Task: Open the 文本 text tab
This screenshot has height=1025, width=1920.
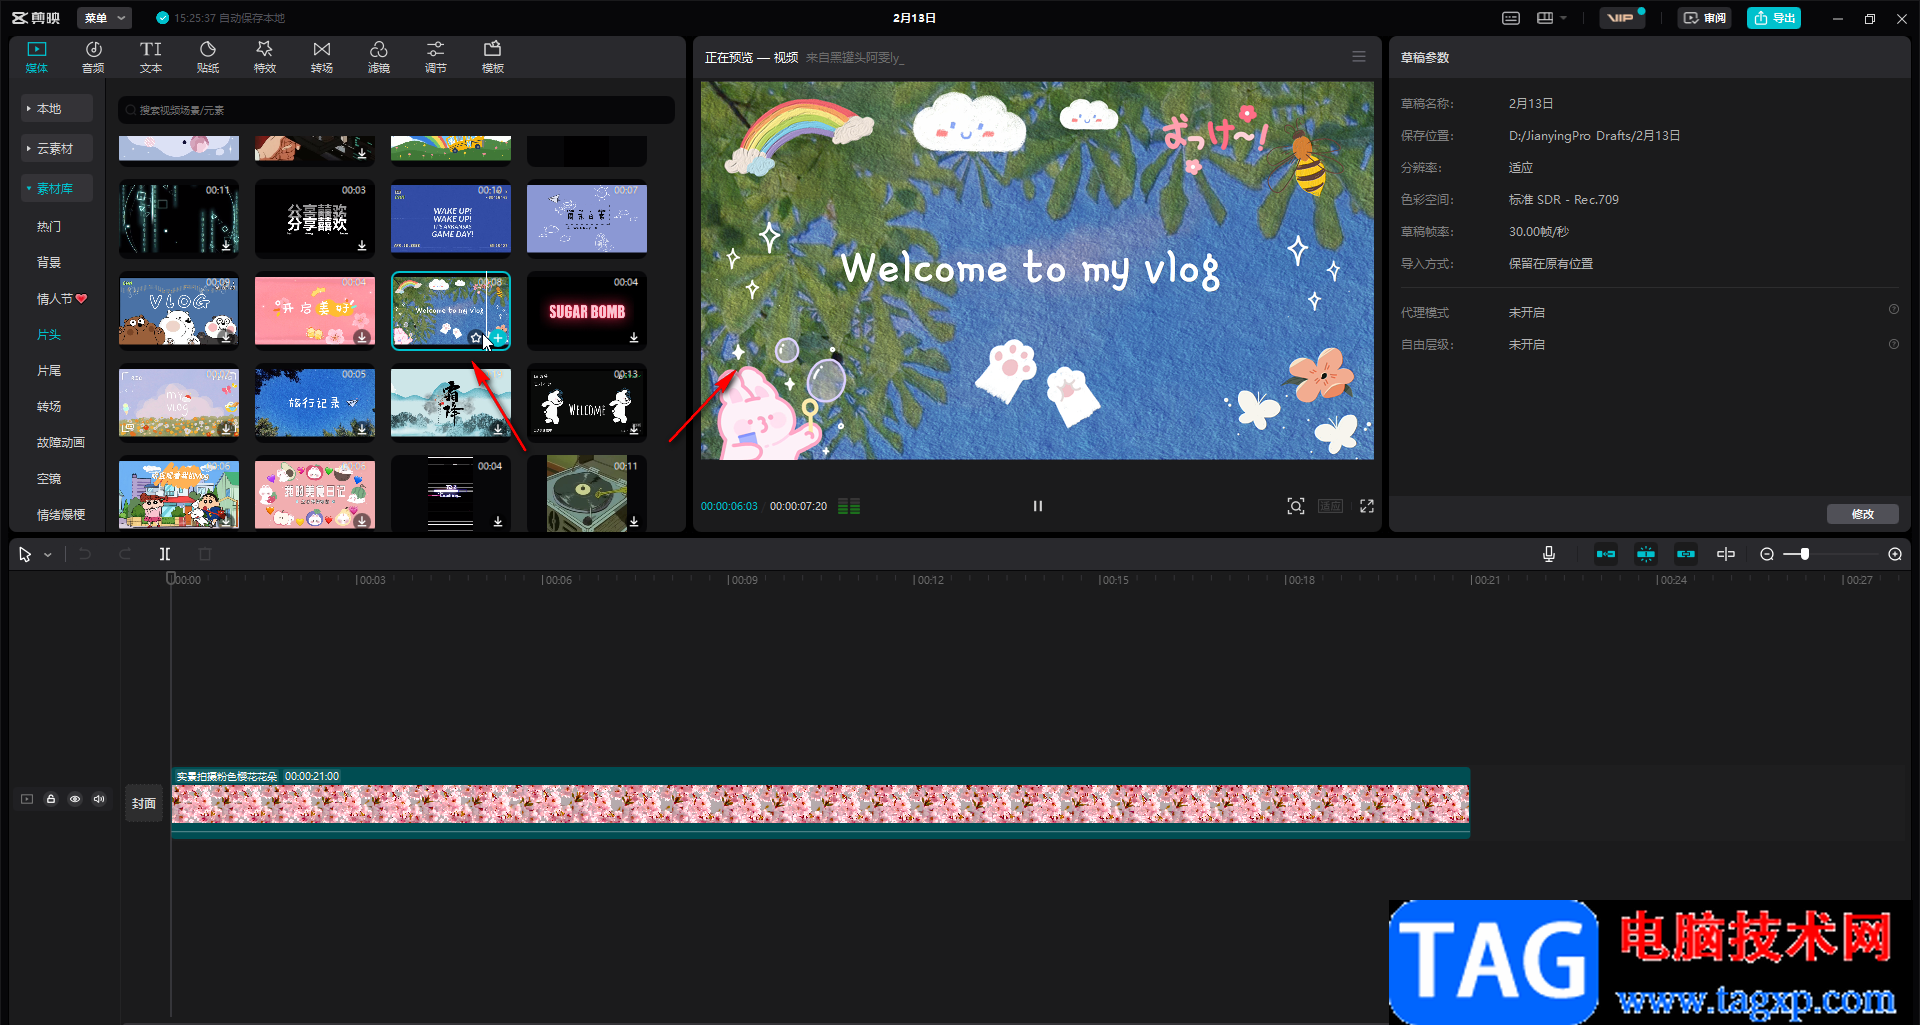Action: click(x=150, y=57)
